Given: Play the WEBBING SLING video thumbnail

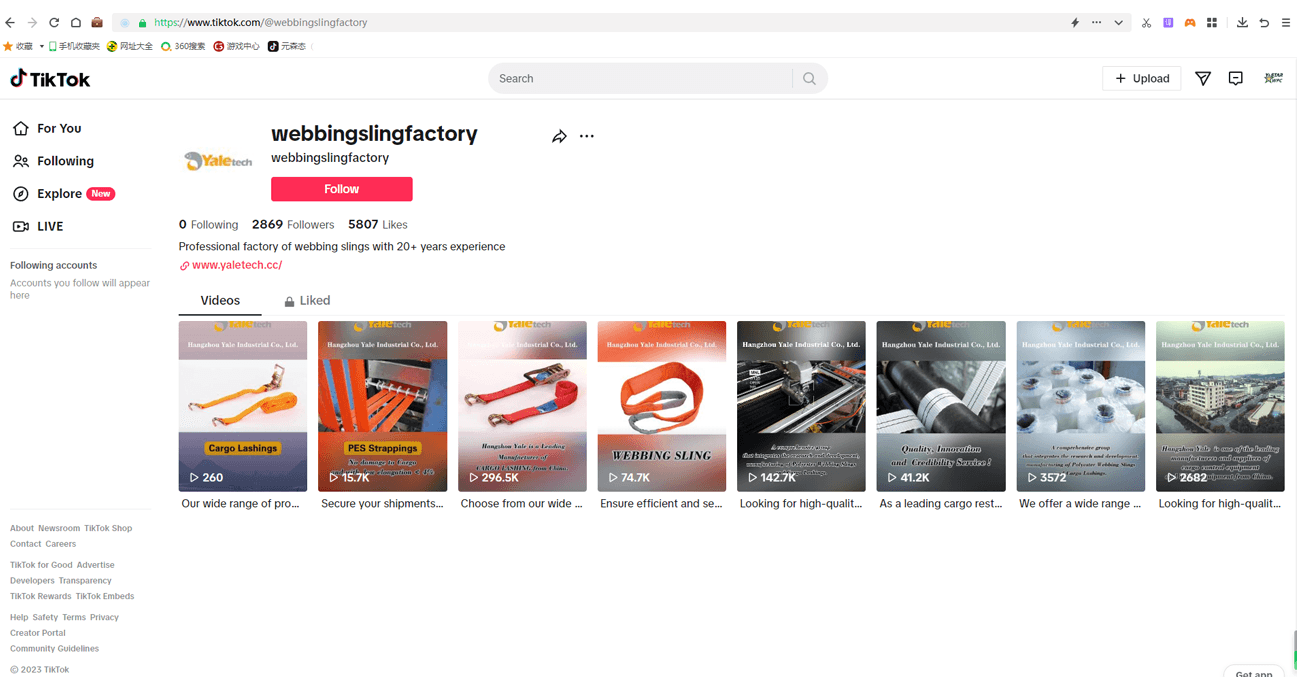Looking at the screenshot, I should click(661, 405).
